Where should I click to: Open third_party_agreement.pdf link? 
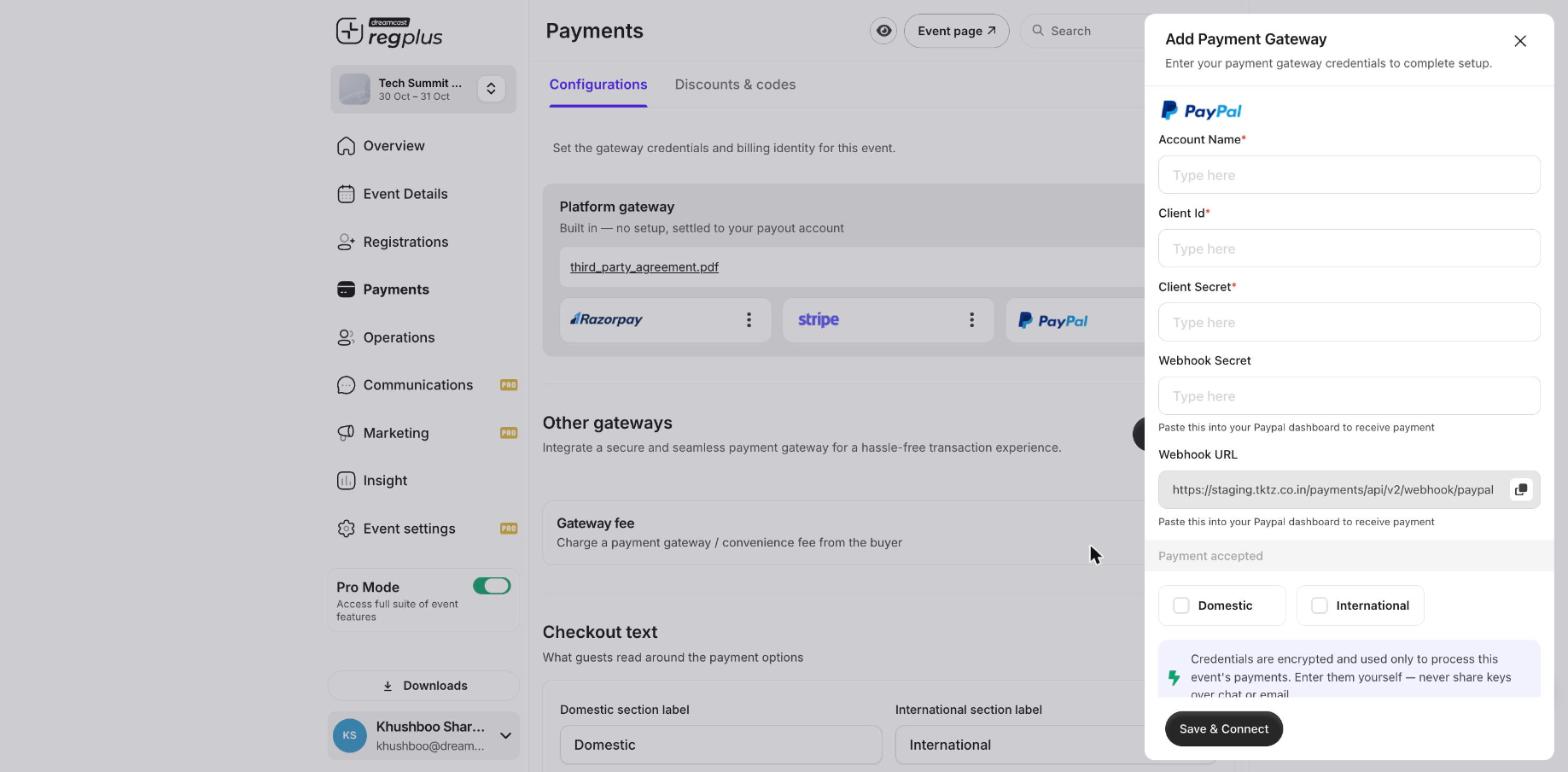(644, 267)
